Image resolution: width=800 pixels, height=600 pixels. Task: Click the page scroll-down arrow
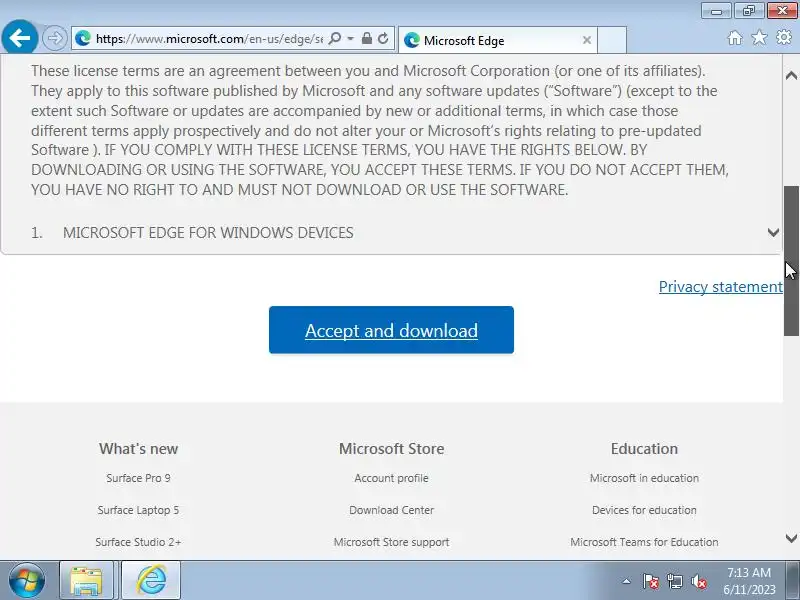tap(791, 538)
